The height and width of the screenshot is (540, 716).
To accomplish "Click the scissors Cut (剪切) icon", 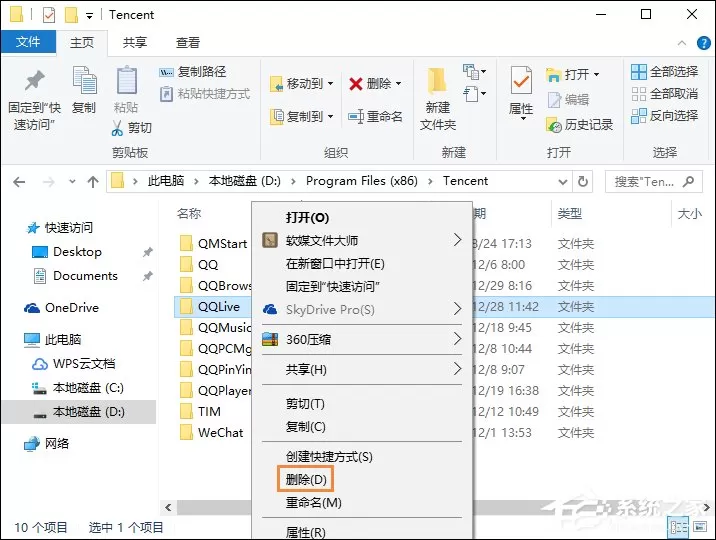I will pos(117,129).
